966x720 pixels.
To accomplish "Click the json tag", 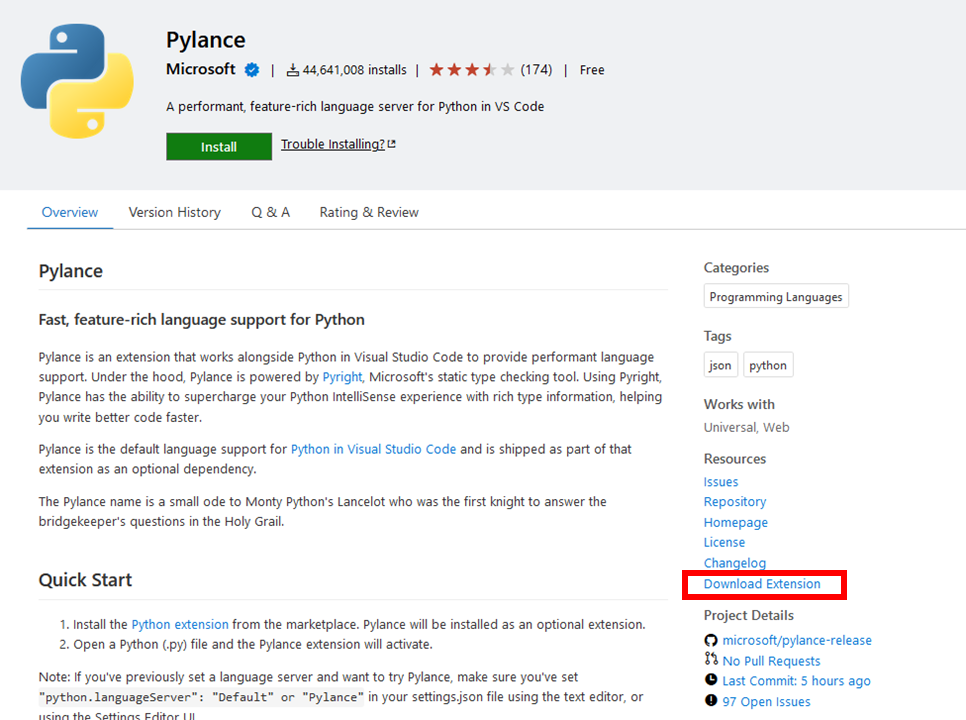I will click(720, 365).
